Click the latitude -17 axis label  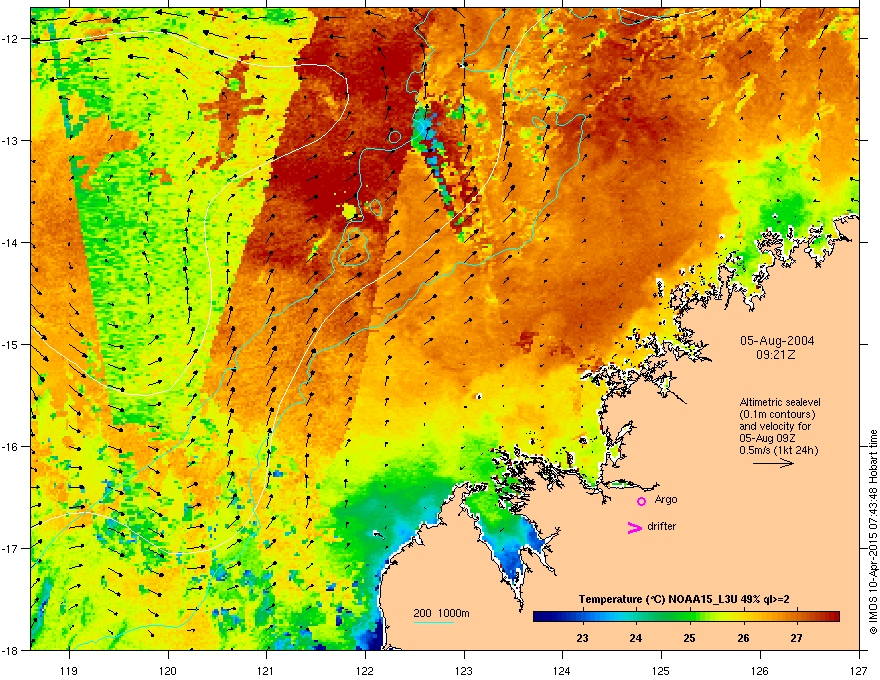pos(11,549)
